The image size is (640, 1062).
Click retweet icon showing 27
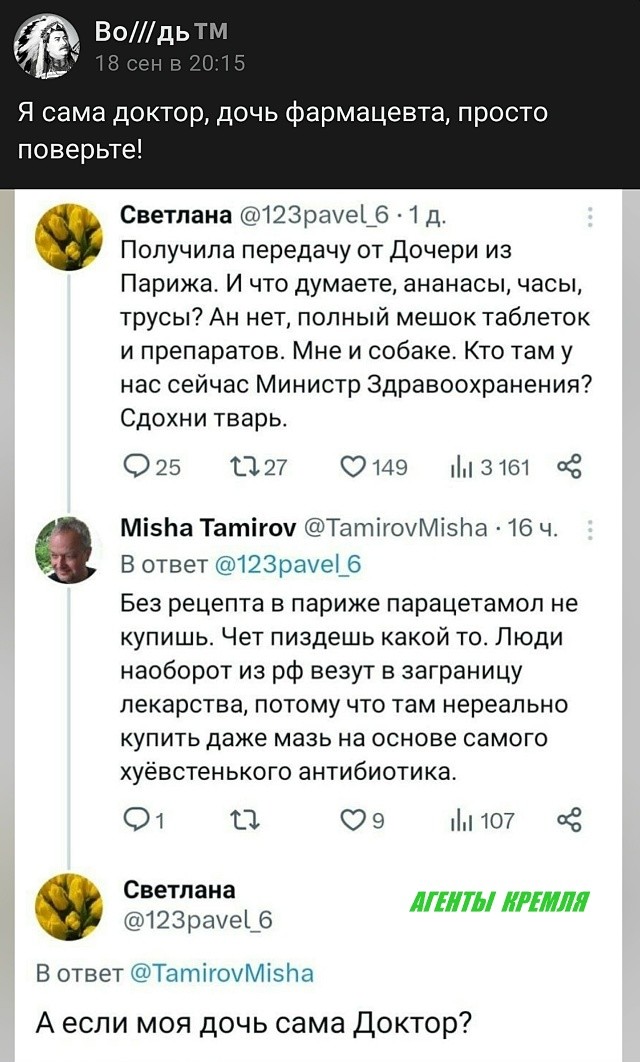tap(243, 467)
